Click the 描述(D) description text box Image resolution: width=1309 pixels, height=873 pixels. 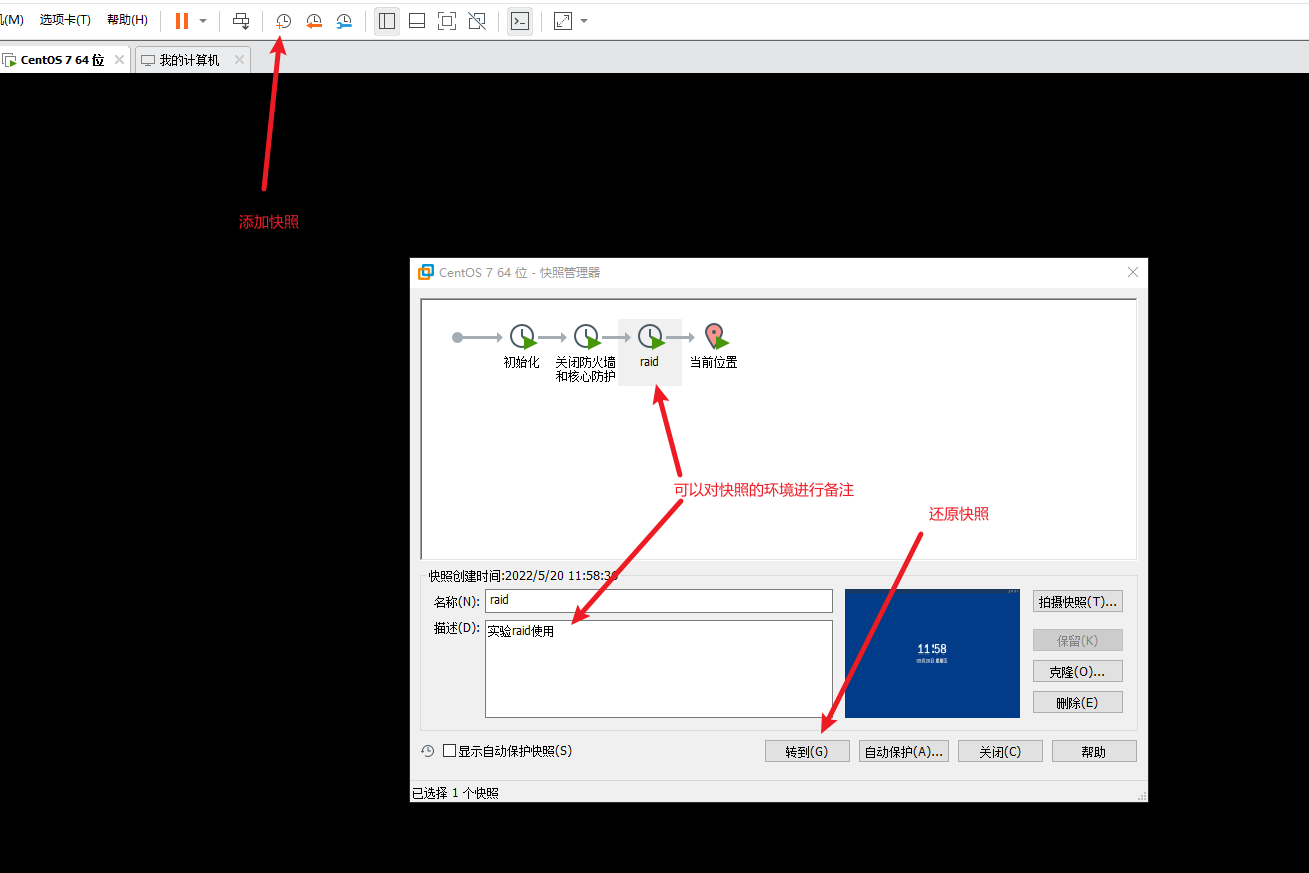click(659, 669)
